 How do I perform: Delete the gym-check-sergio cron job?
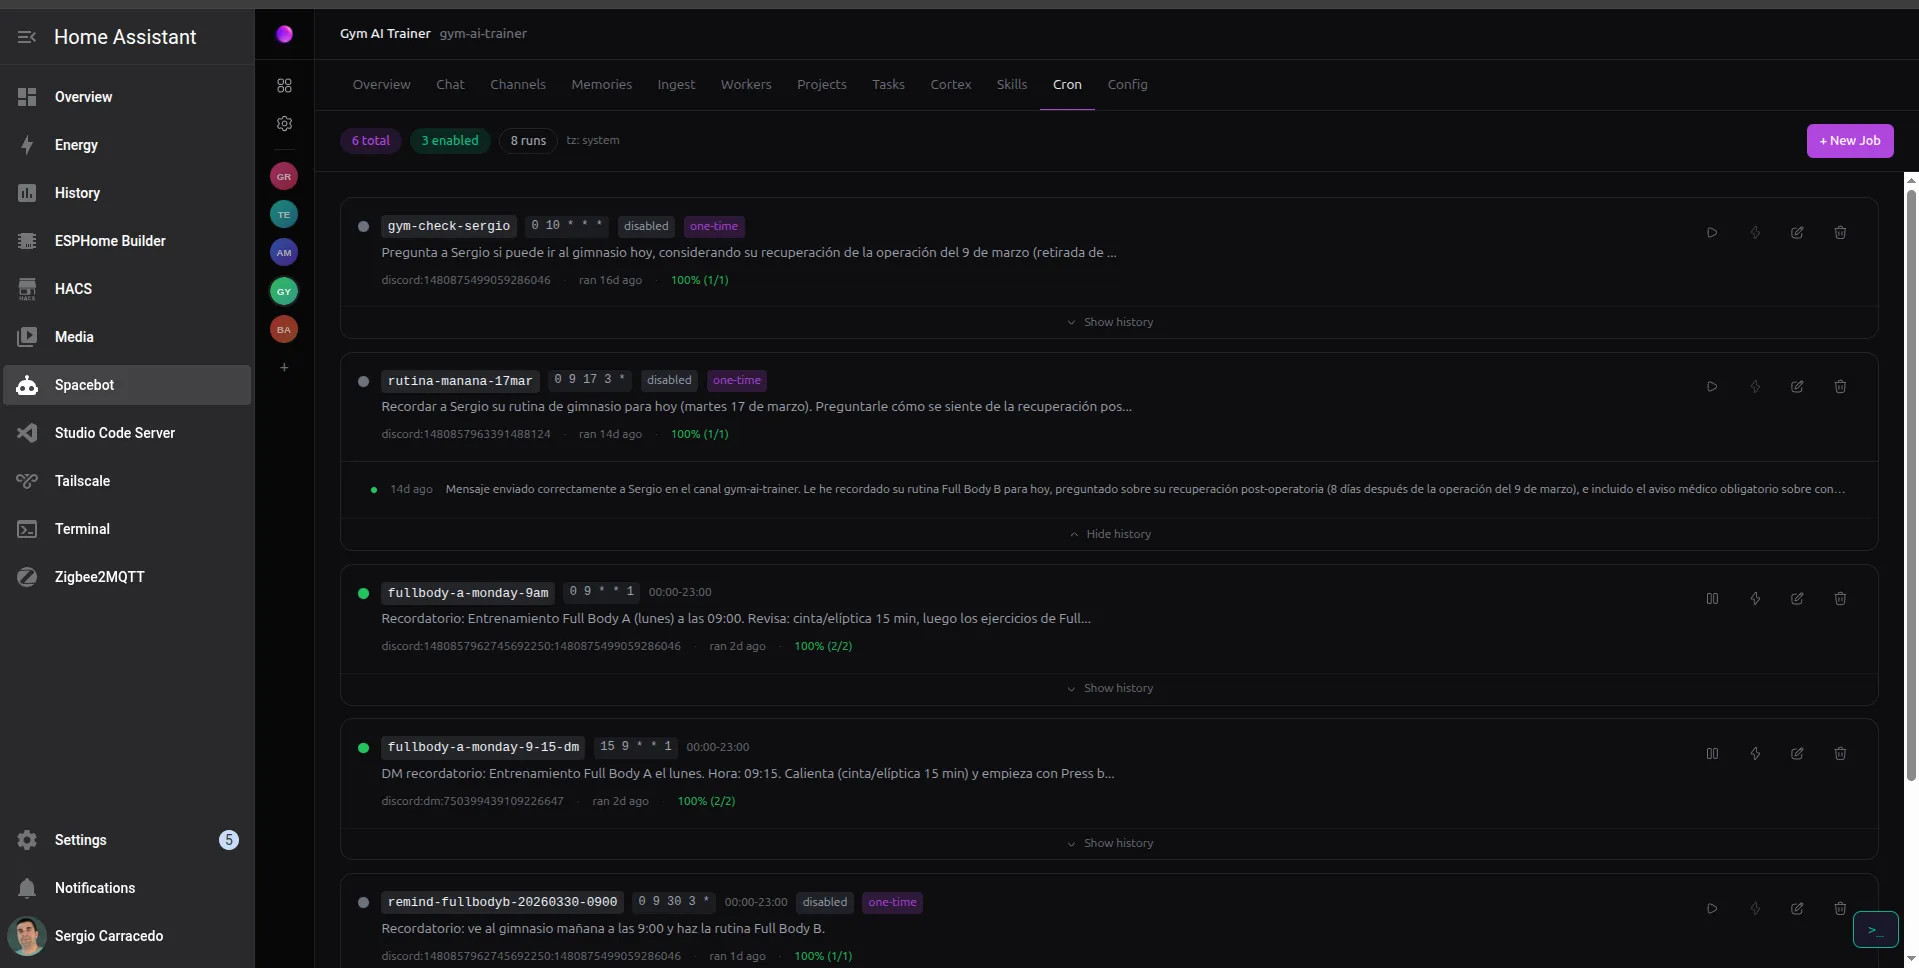[1839, 233]
